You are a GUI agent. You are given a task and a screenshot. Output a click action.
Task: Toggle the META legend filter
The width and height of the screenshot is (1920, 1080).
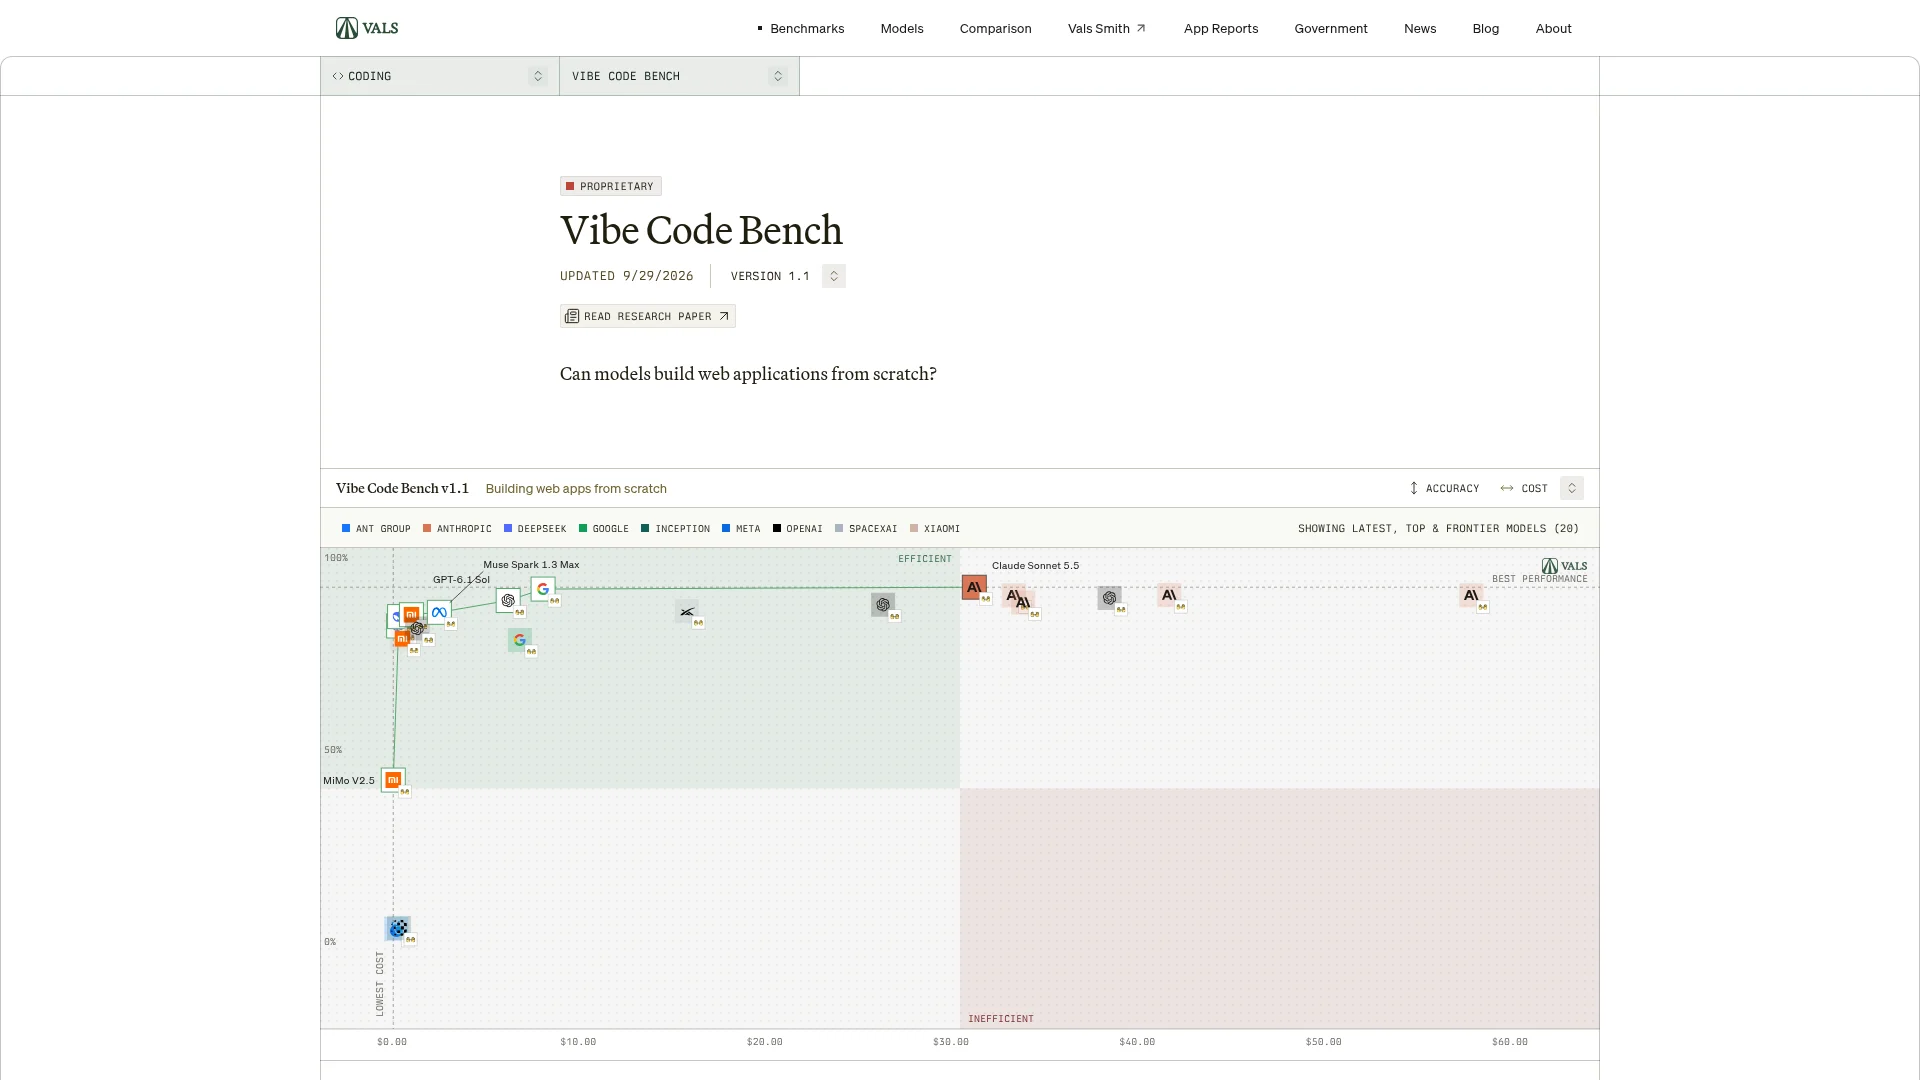[741, 528]
